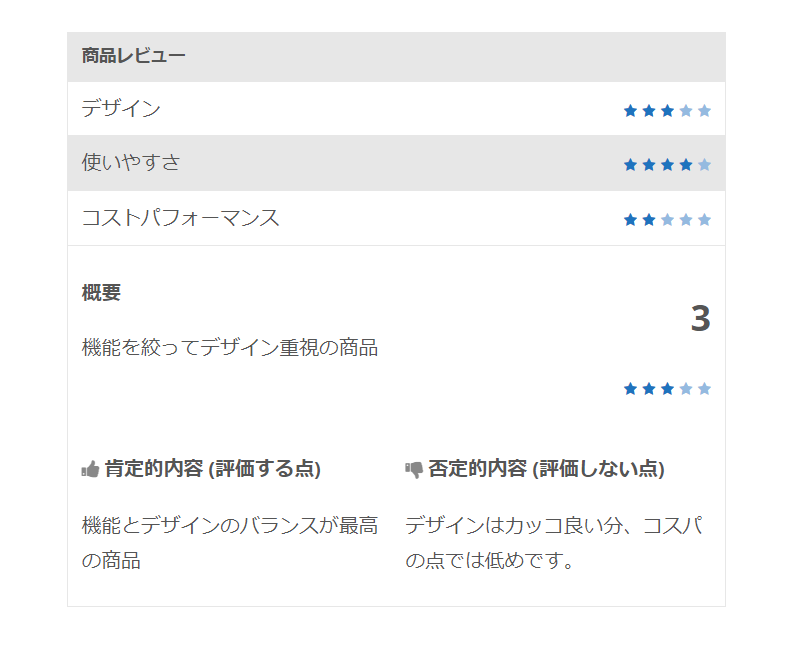This screenshot has width=800, height=660.
Task: Select the デザイン row label
Action: (121, 109)
